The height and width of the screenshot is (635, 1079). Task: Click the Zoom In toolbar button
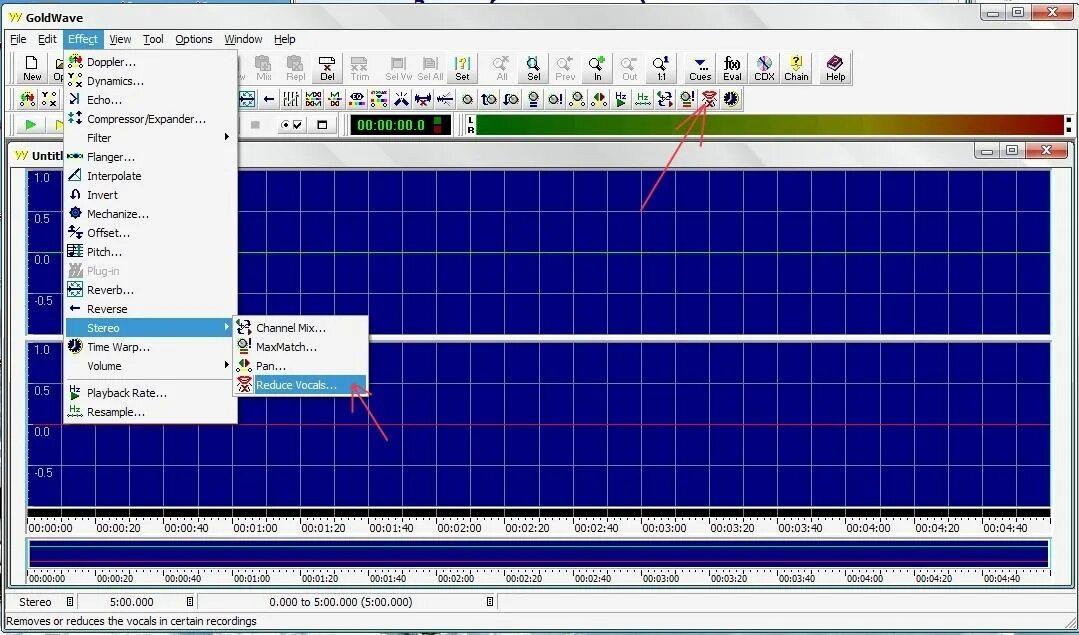[x=597, y=68]
